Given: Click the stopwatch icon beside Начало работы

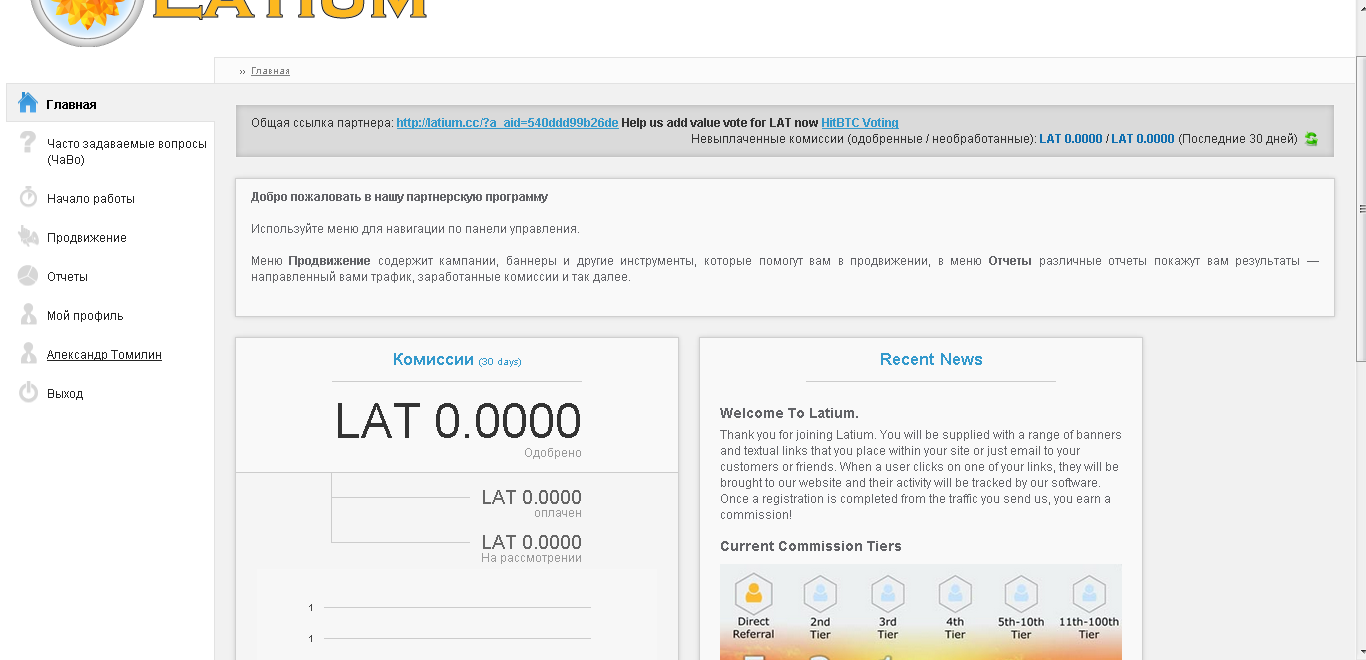Looking at the screenshot, I should click(x=28, y=197).
